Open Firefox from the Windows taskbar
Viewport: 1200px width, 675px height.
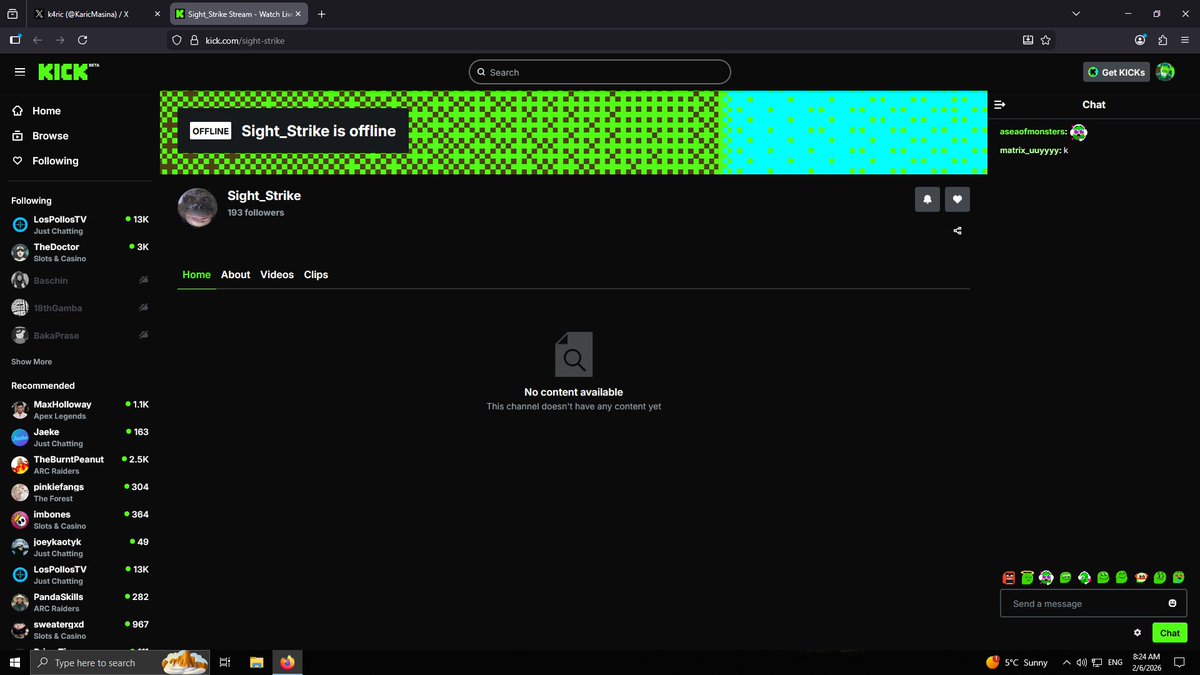(x=288, y=662)
